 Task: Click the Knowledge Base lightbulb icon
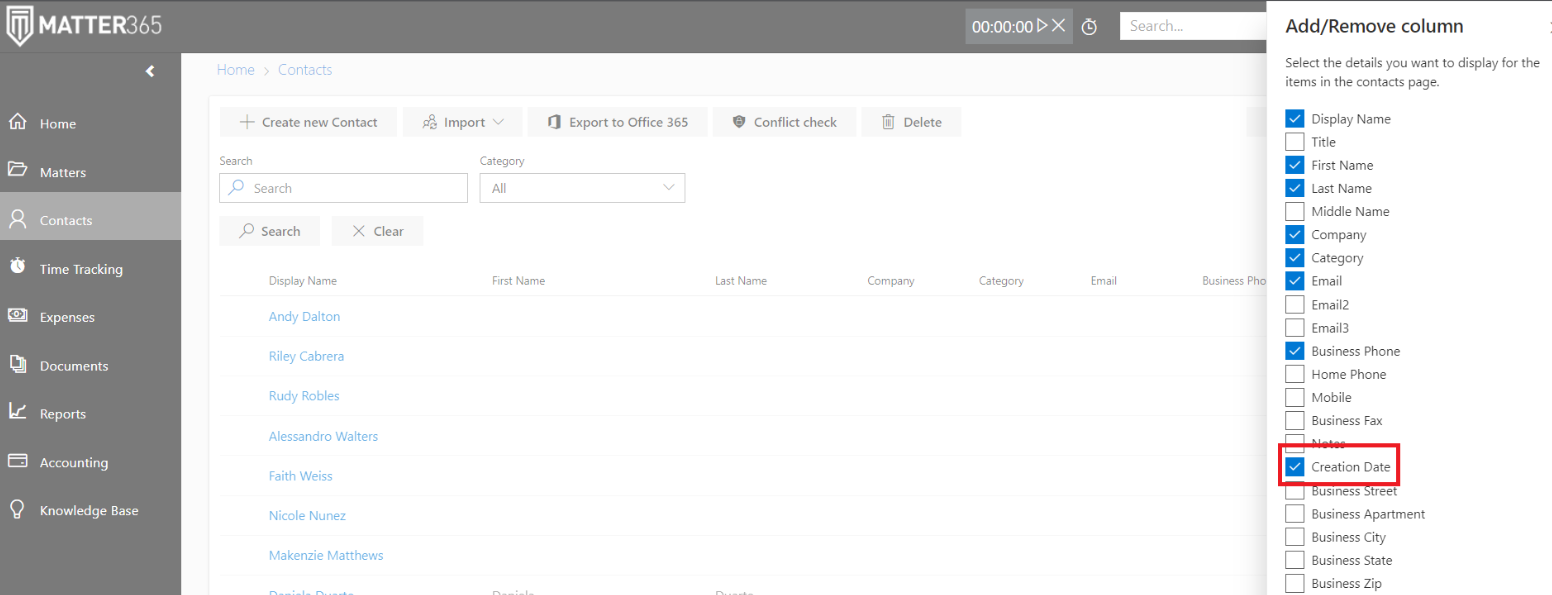(17, 509)
